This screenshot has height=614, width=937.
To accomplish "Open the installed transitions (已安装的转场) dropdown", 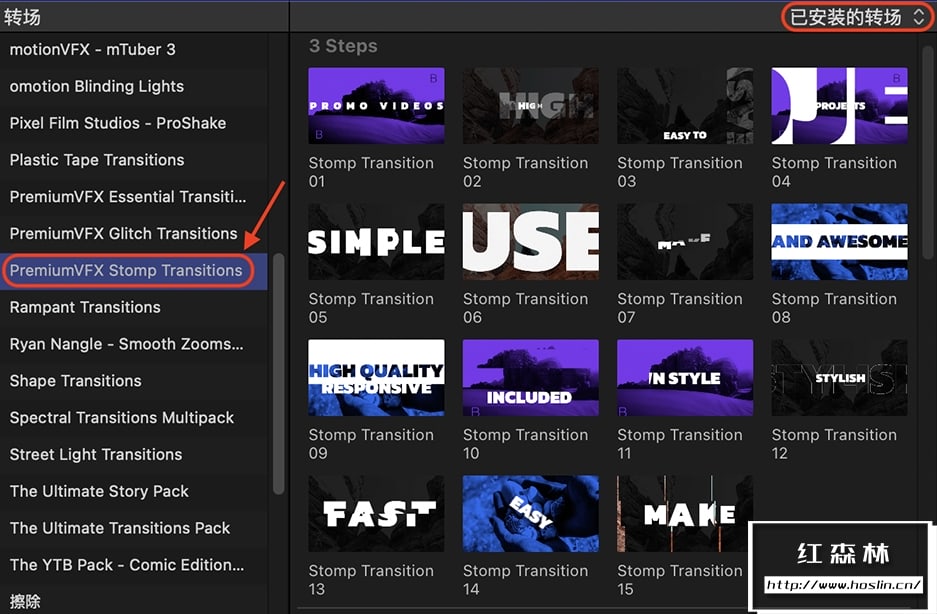I will point(857,17).
